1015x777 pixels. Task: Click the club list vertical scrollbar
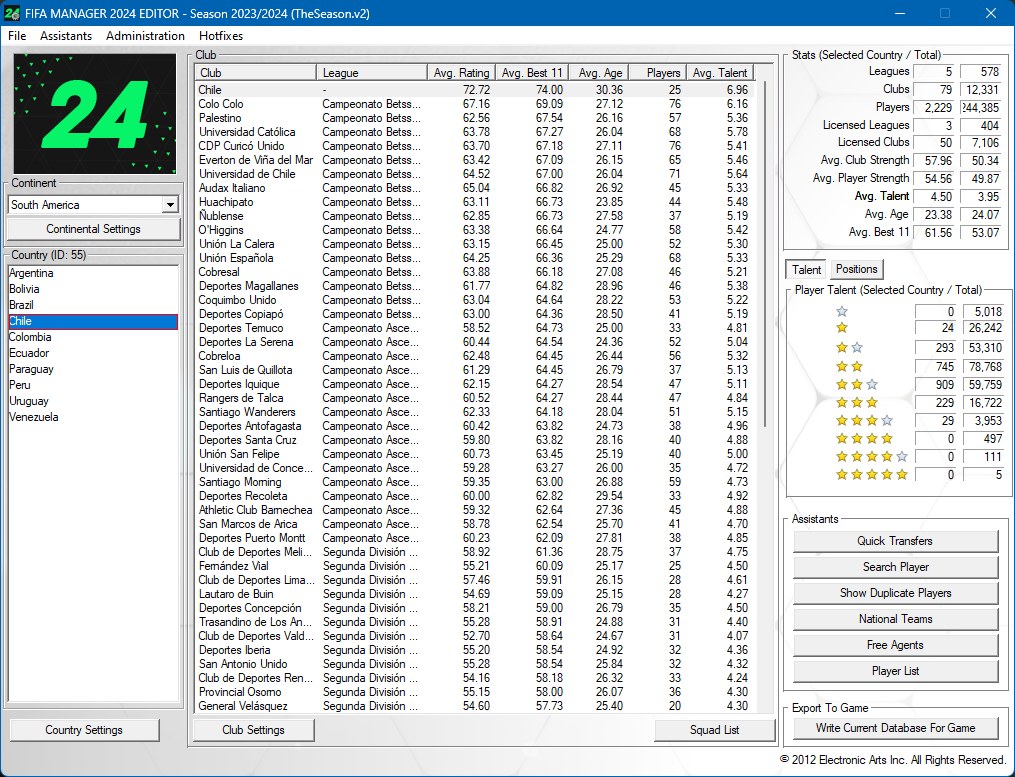(766, 254)
